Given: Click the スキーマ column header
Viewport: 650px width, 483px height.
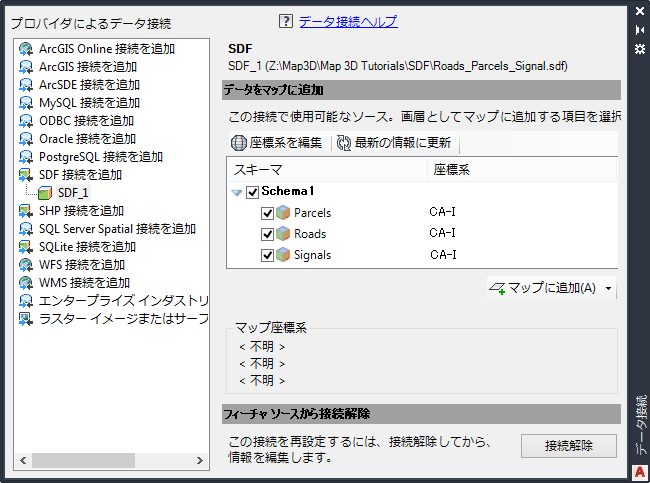Looking at the screenshot, I should click(327, 170).
